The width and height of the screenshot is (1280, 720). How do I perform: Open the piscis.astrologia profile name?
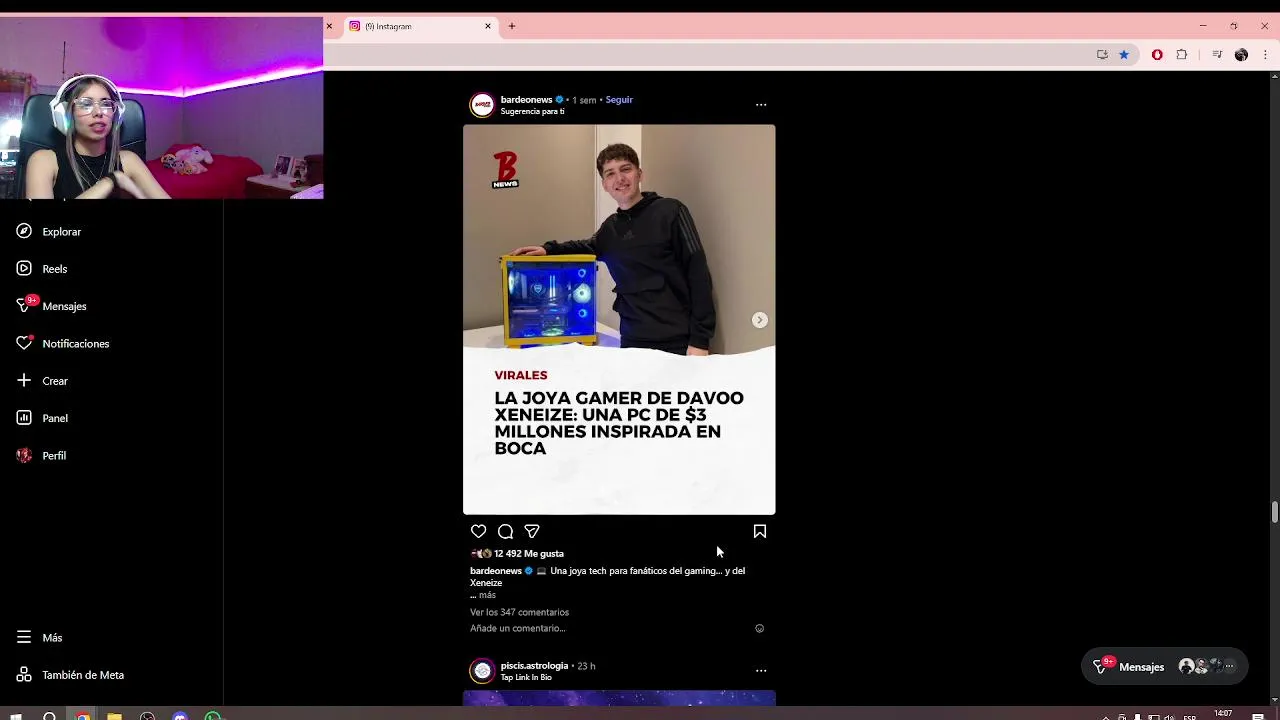pyautogui.click(x=534, y=666)
